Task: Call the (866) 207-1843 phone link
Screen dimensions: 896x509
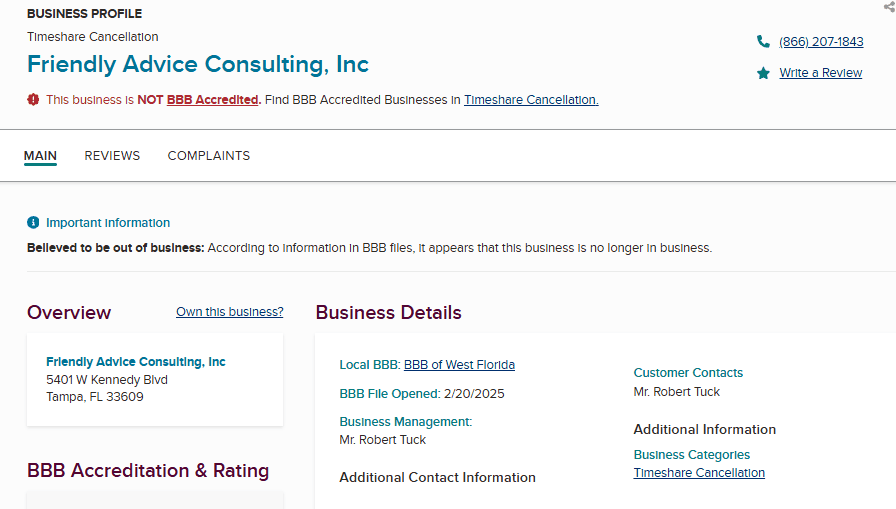Action: pyautogui.click(x=821, y=42)
